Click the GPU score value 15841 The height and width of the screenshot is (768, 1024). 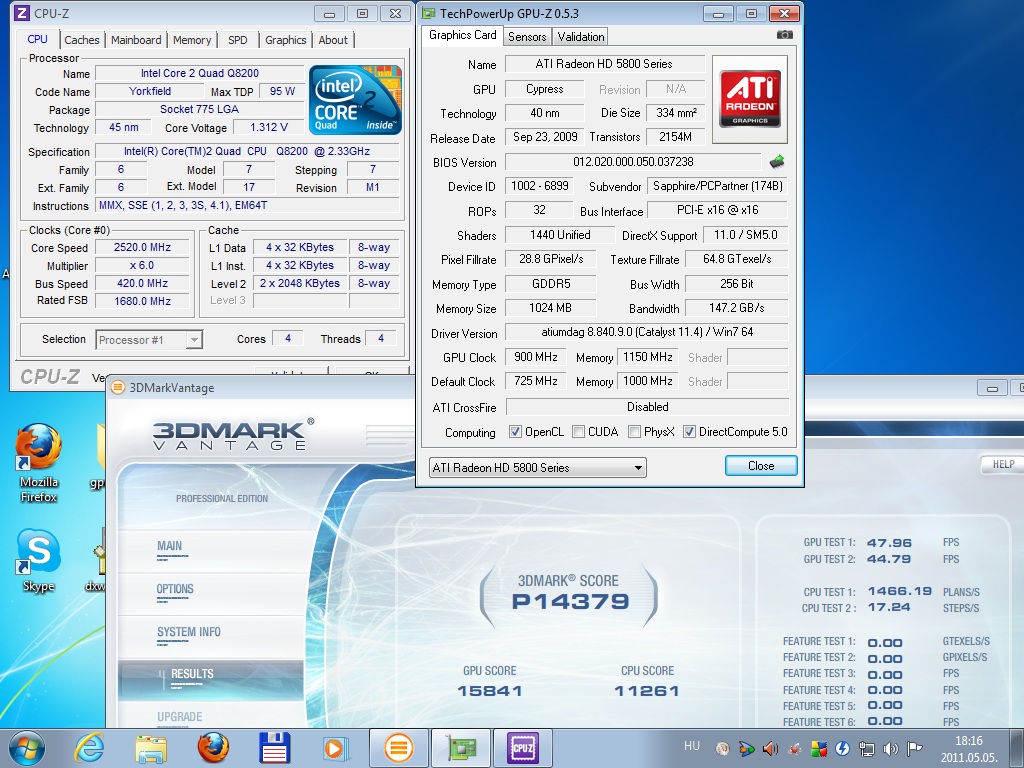click(489, 690)
